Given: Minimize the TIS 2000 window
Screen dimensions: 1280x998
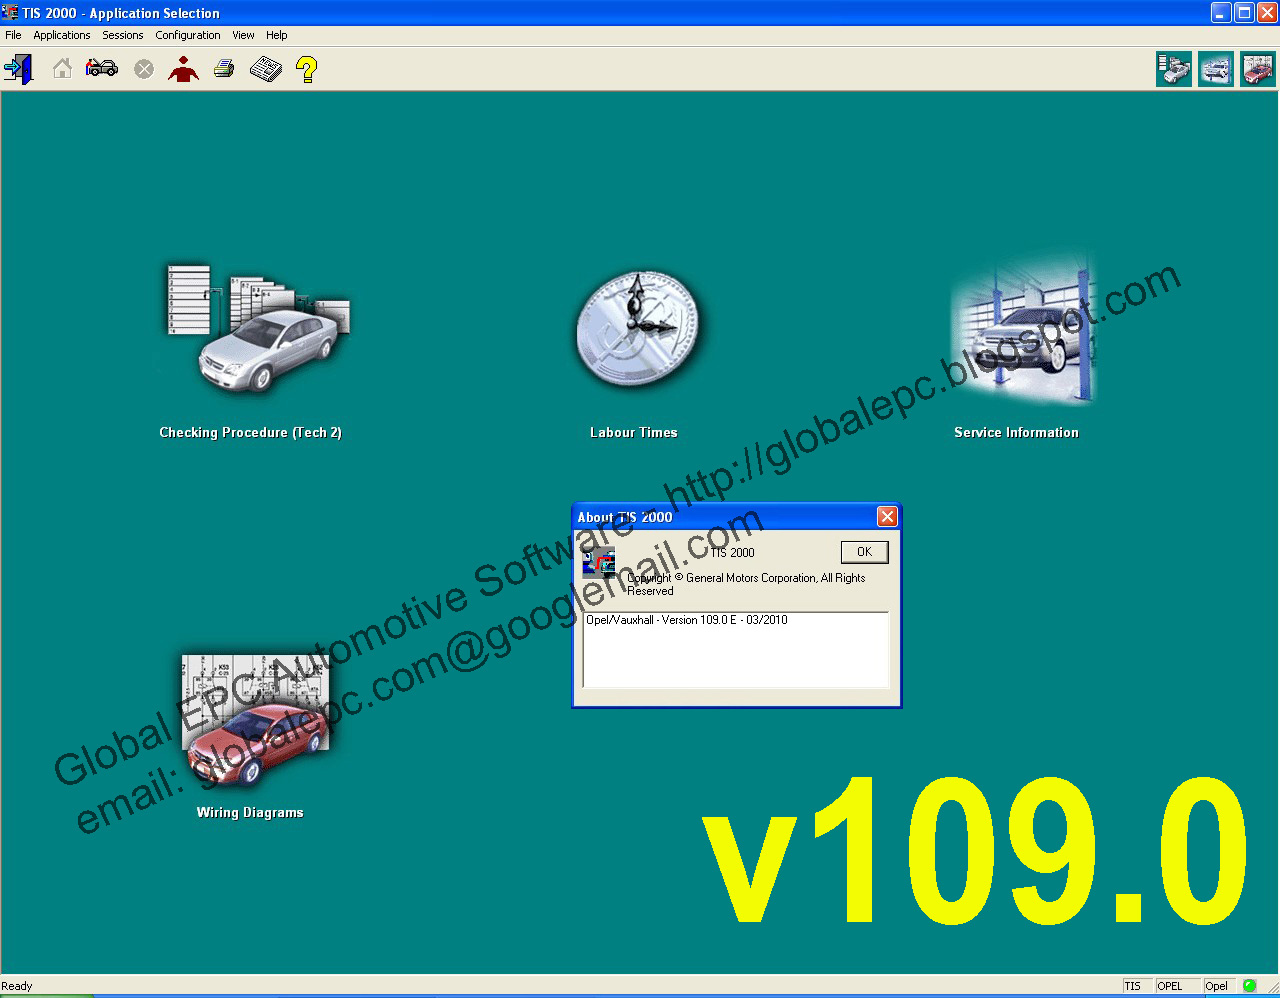Looking at the screenshot, I should (x=1221, y=13).
